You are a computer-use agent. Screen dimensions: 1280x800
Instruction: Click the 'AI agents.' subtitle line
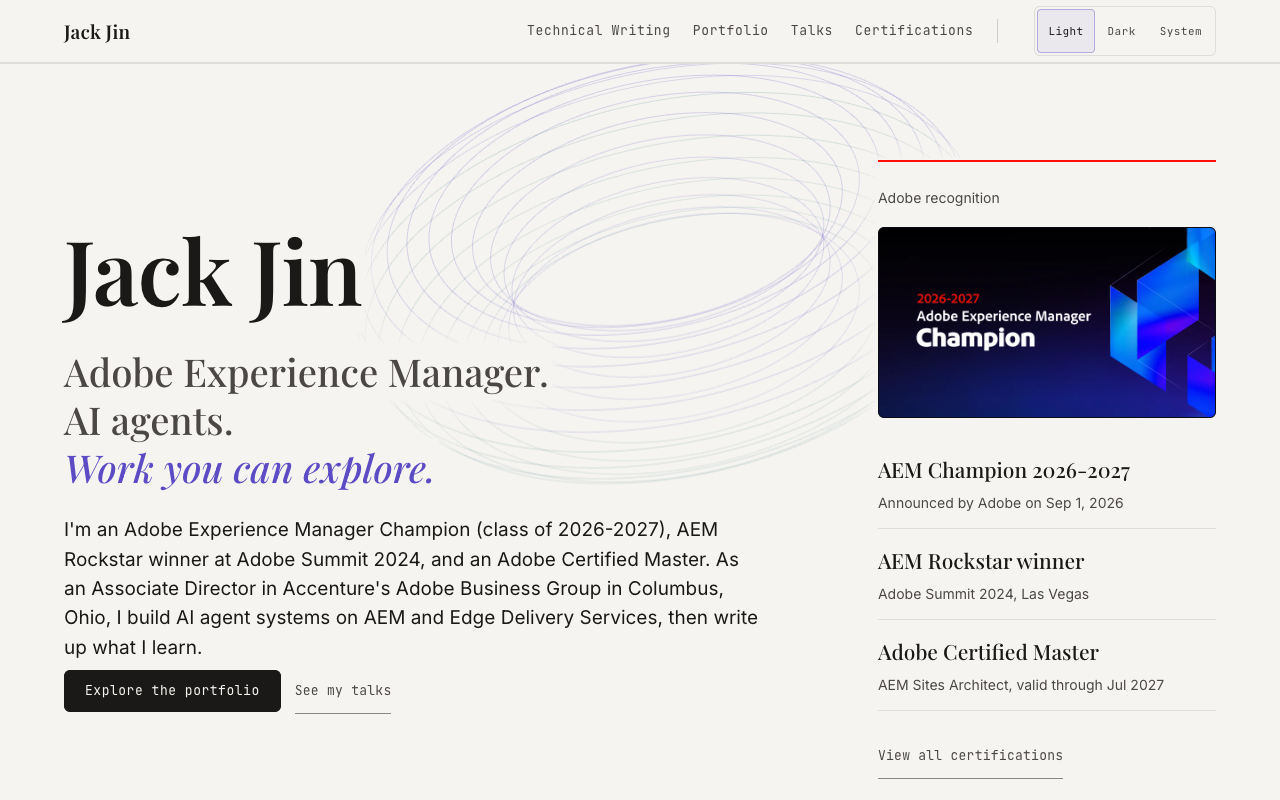click(148, 420)
